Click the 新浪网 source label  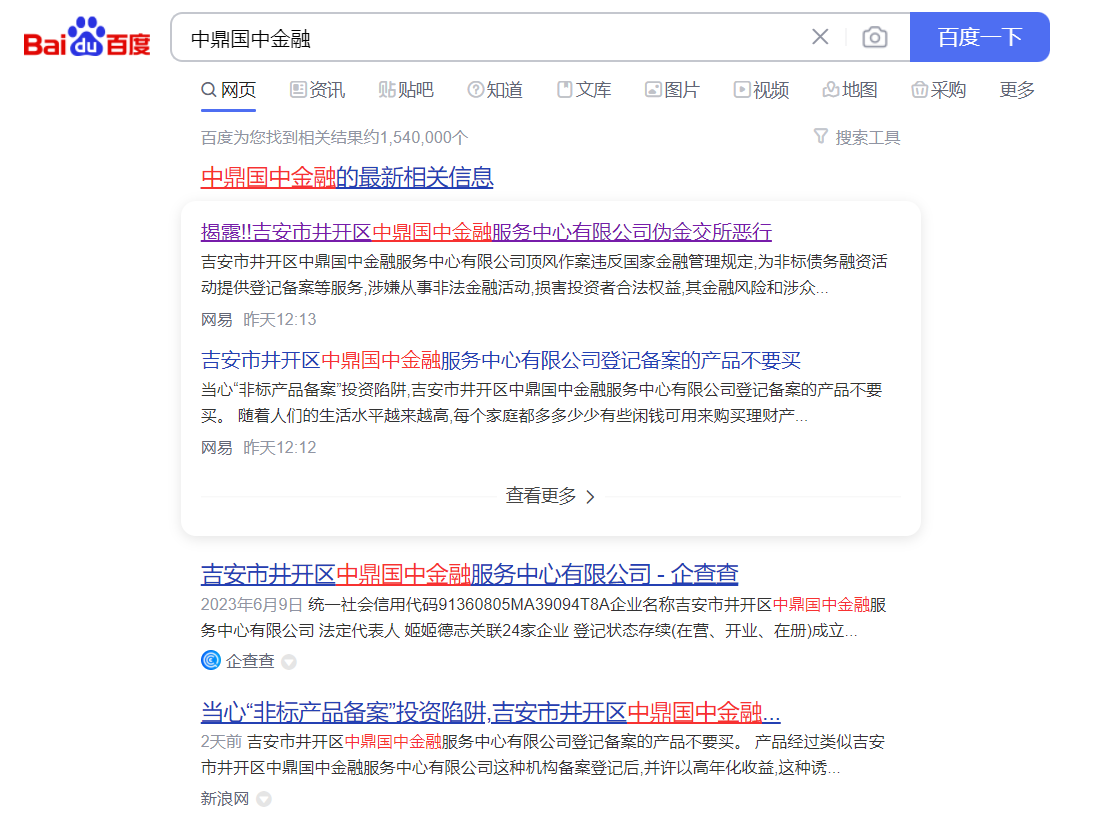pos(225,799)
